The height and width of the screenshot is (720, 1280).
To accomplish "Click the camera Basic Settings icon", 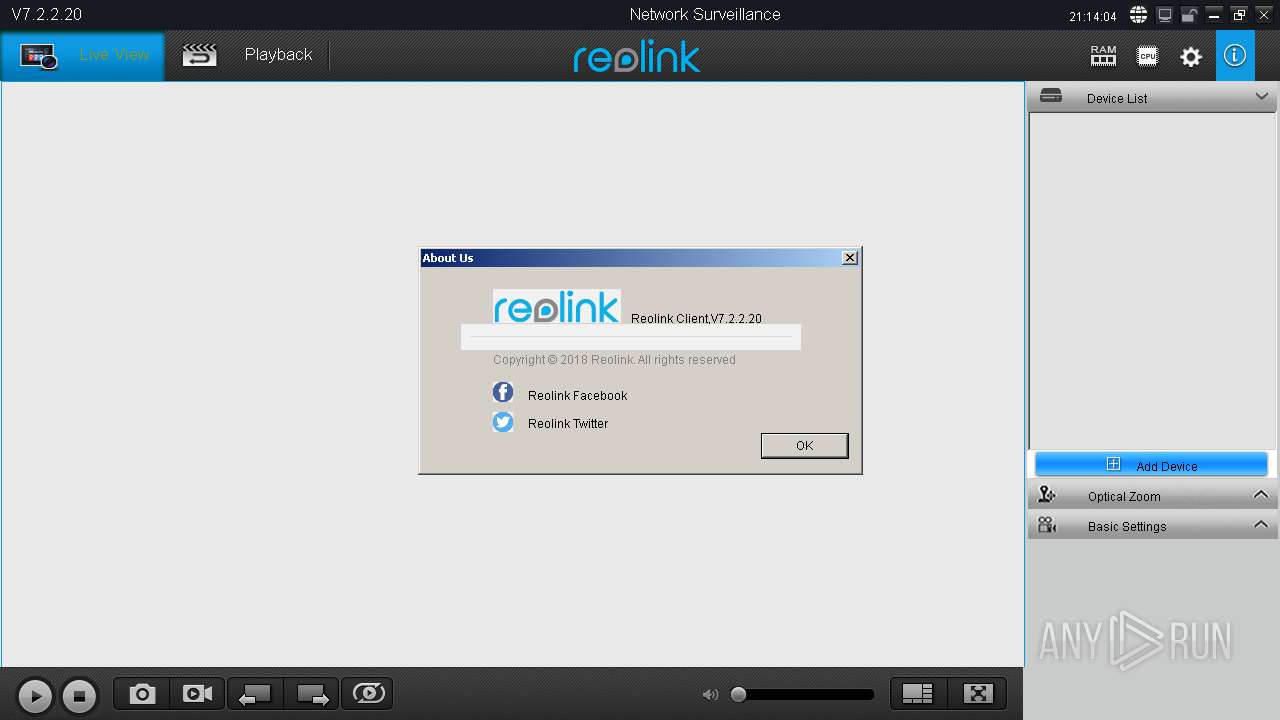I will pyautogui.click(x=1047, y=525).
